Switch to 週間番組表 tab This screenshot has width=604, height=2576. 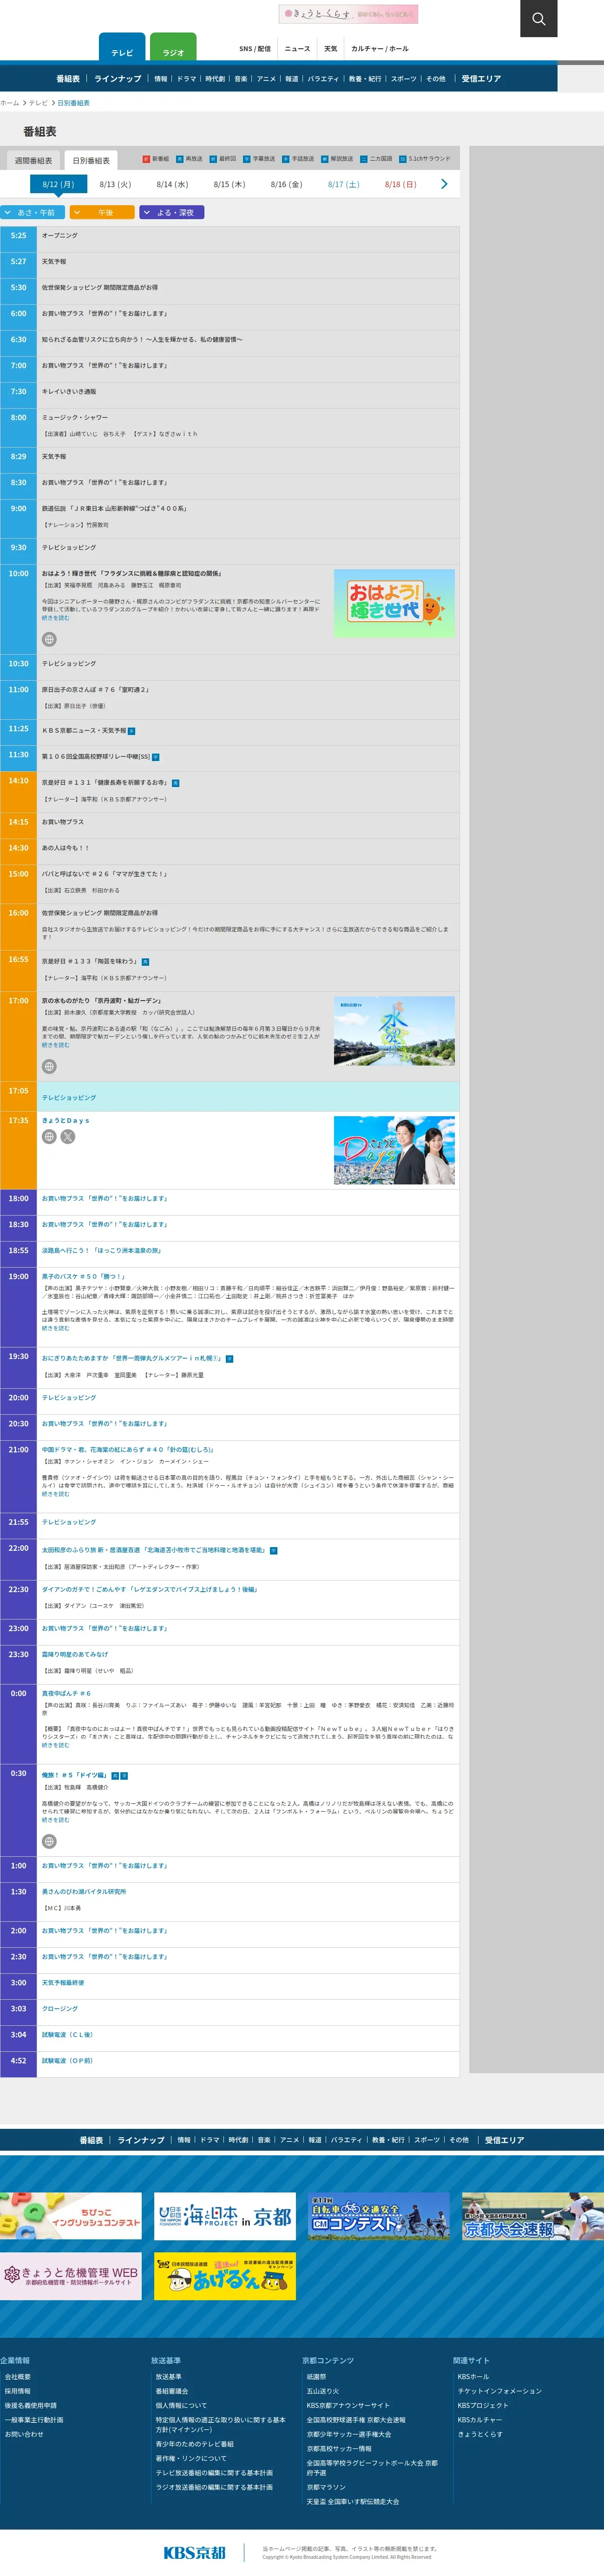[x=33, y=160]
